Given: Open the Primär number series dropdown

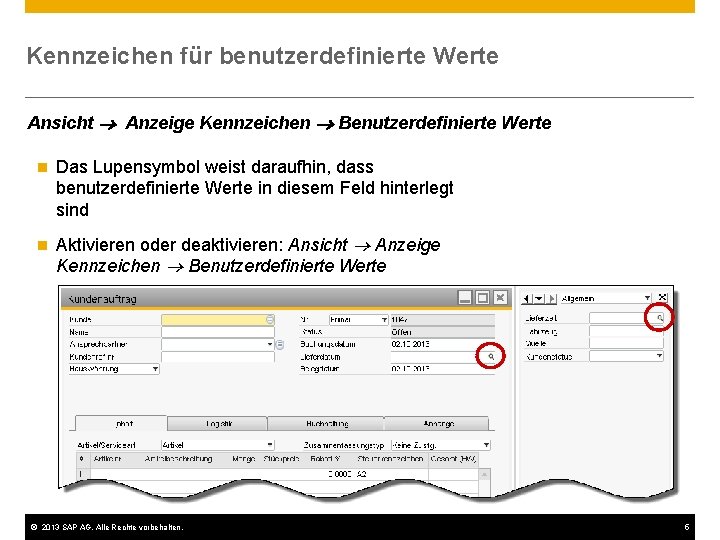Looking at the screenshot, I should tap(384, 319).
